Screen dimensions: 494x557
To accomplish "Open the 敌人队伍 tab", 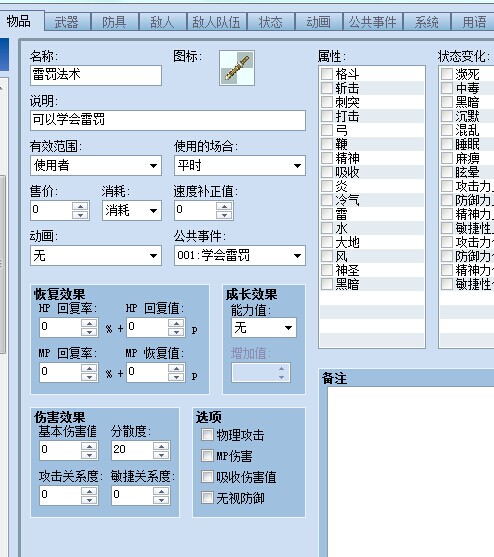I will [x=216, y=22].
